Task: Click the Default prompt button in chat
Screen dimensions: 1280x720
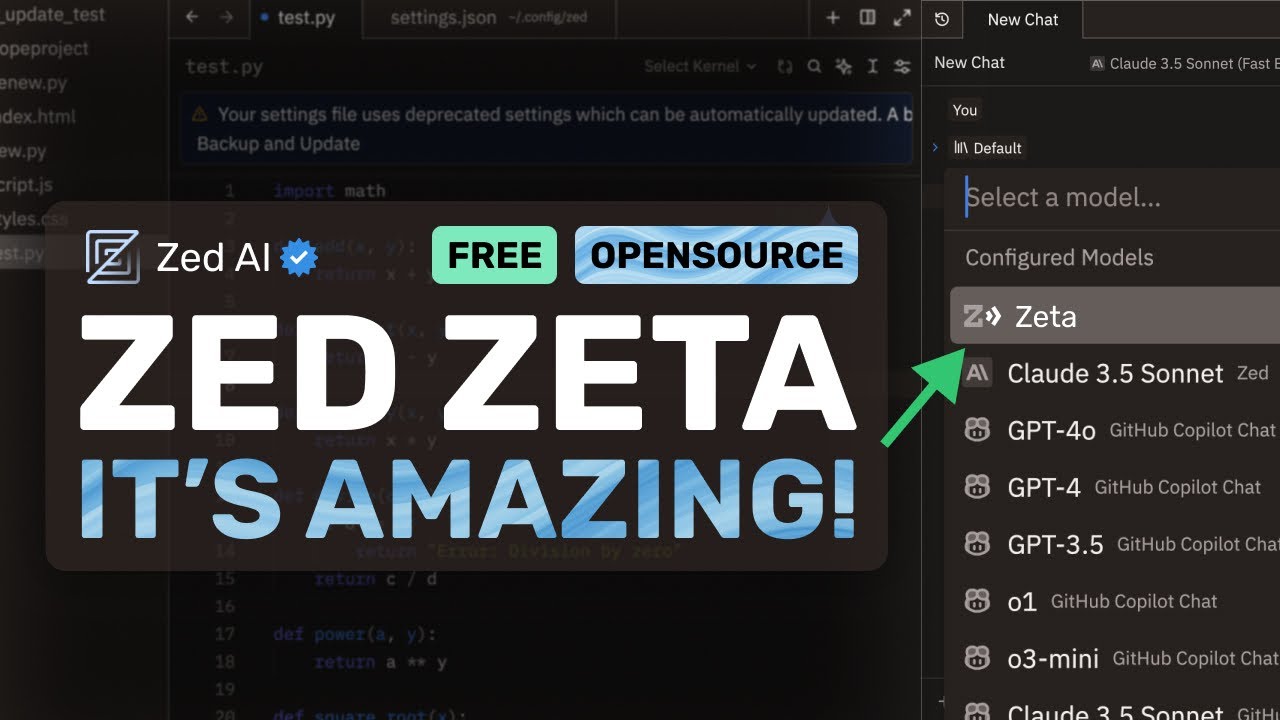Action: (x=987, y=148)
